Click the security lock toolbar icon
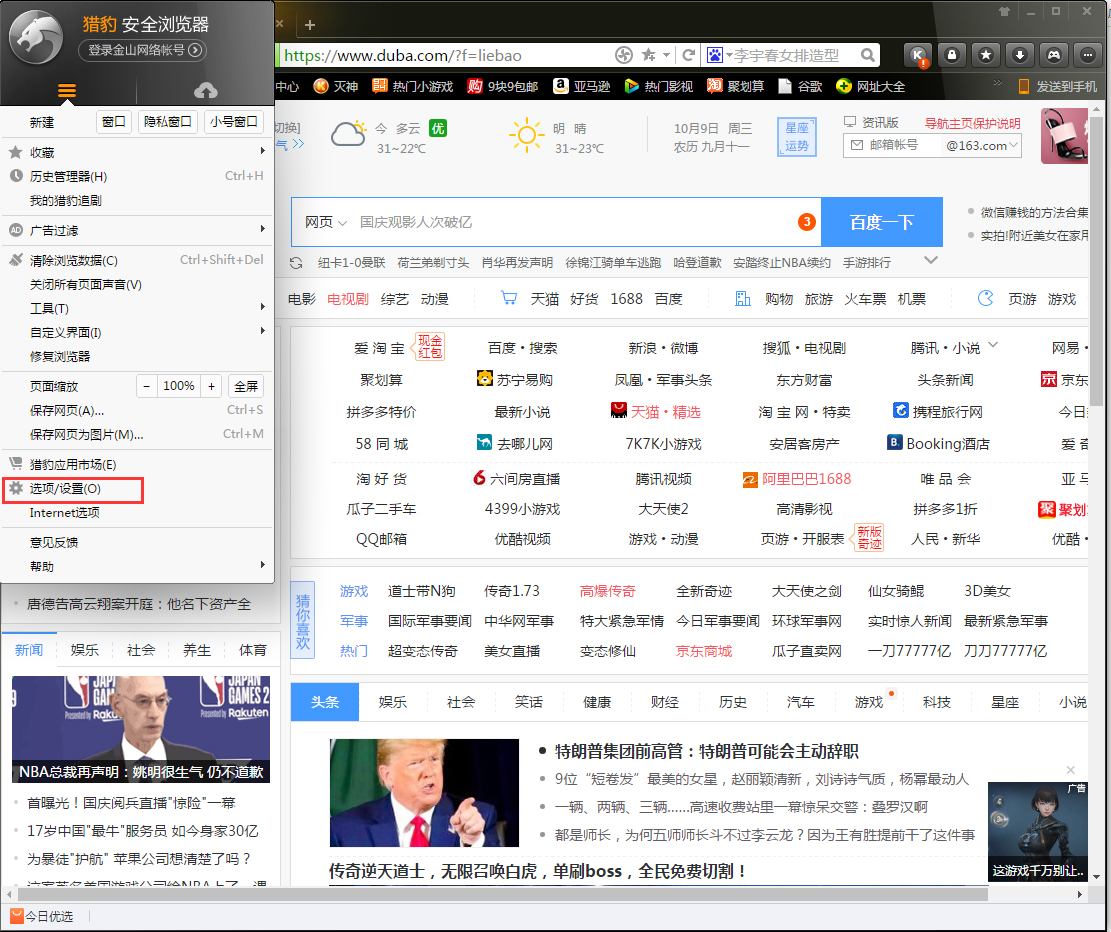This screenshot has height=932, width=1111. pyautogui.click(x=954, y=55)
